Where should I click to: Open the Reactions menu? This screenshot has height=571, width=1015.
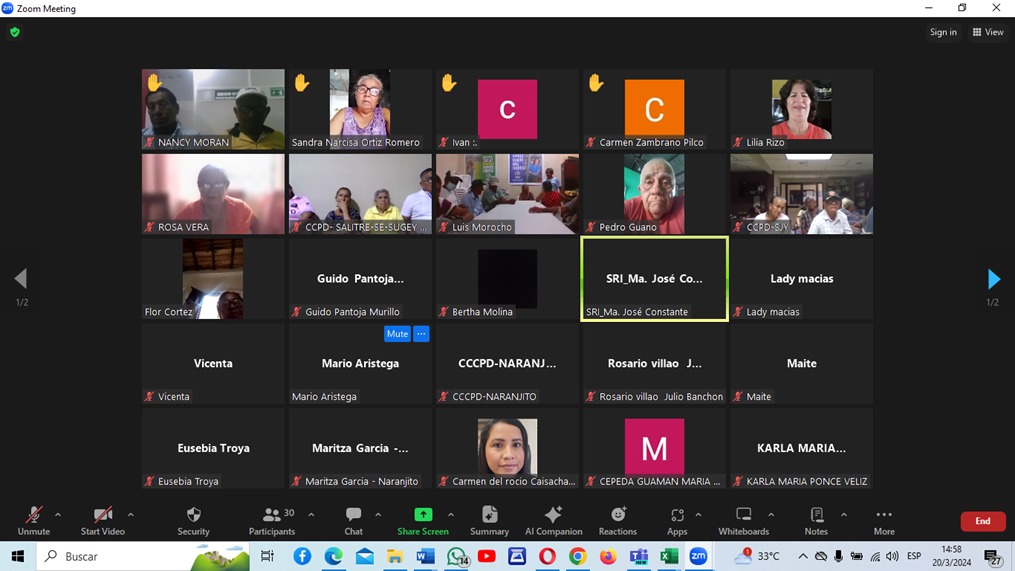coord(617,515)
